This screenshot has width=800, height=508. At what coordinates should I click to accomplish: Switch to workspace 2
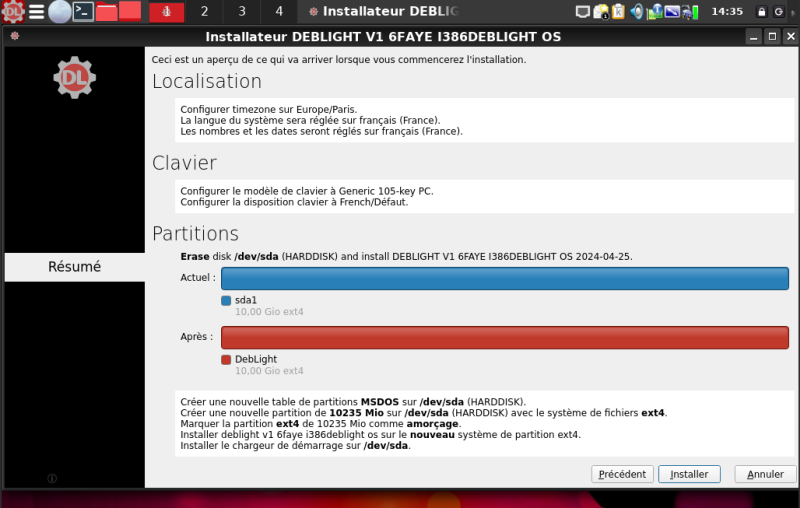click(x=204, y=12)
